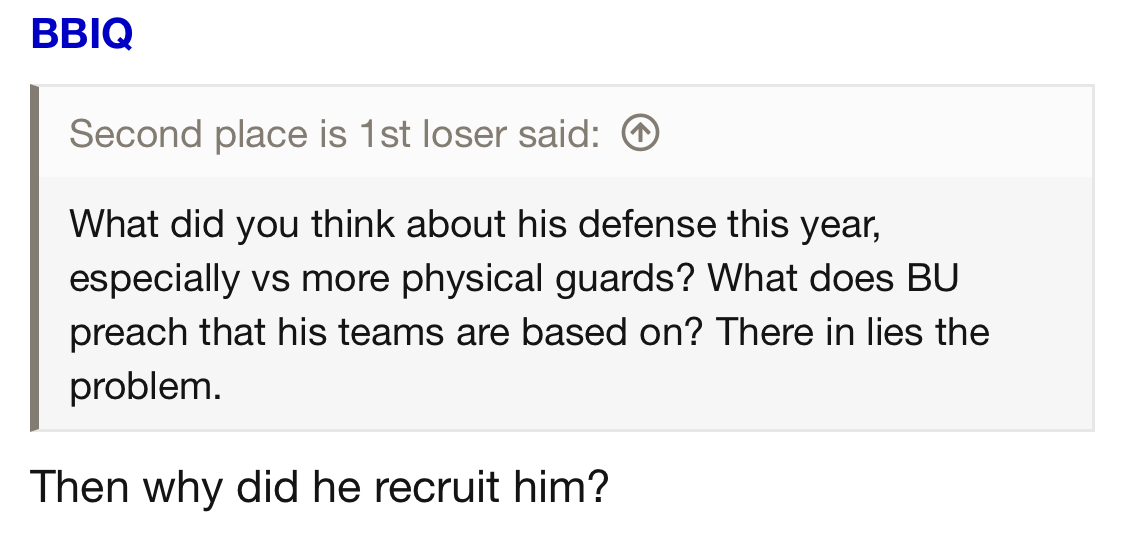Open the BBIQ user profile link
1125x537 pixels.
coord(82,34)
